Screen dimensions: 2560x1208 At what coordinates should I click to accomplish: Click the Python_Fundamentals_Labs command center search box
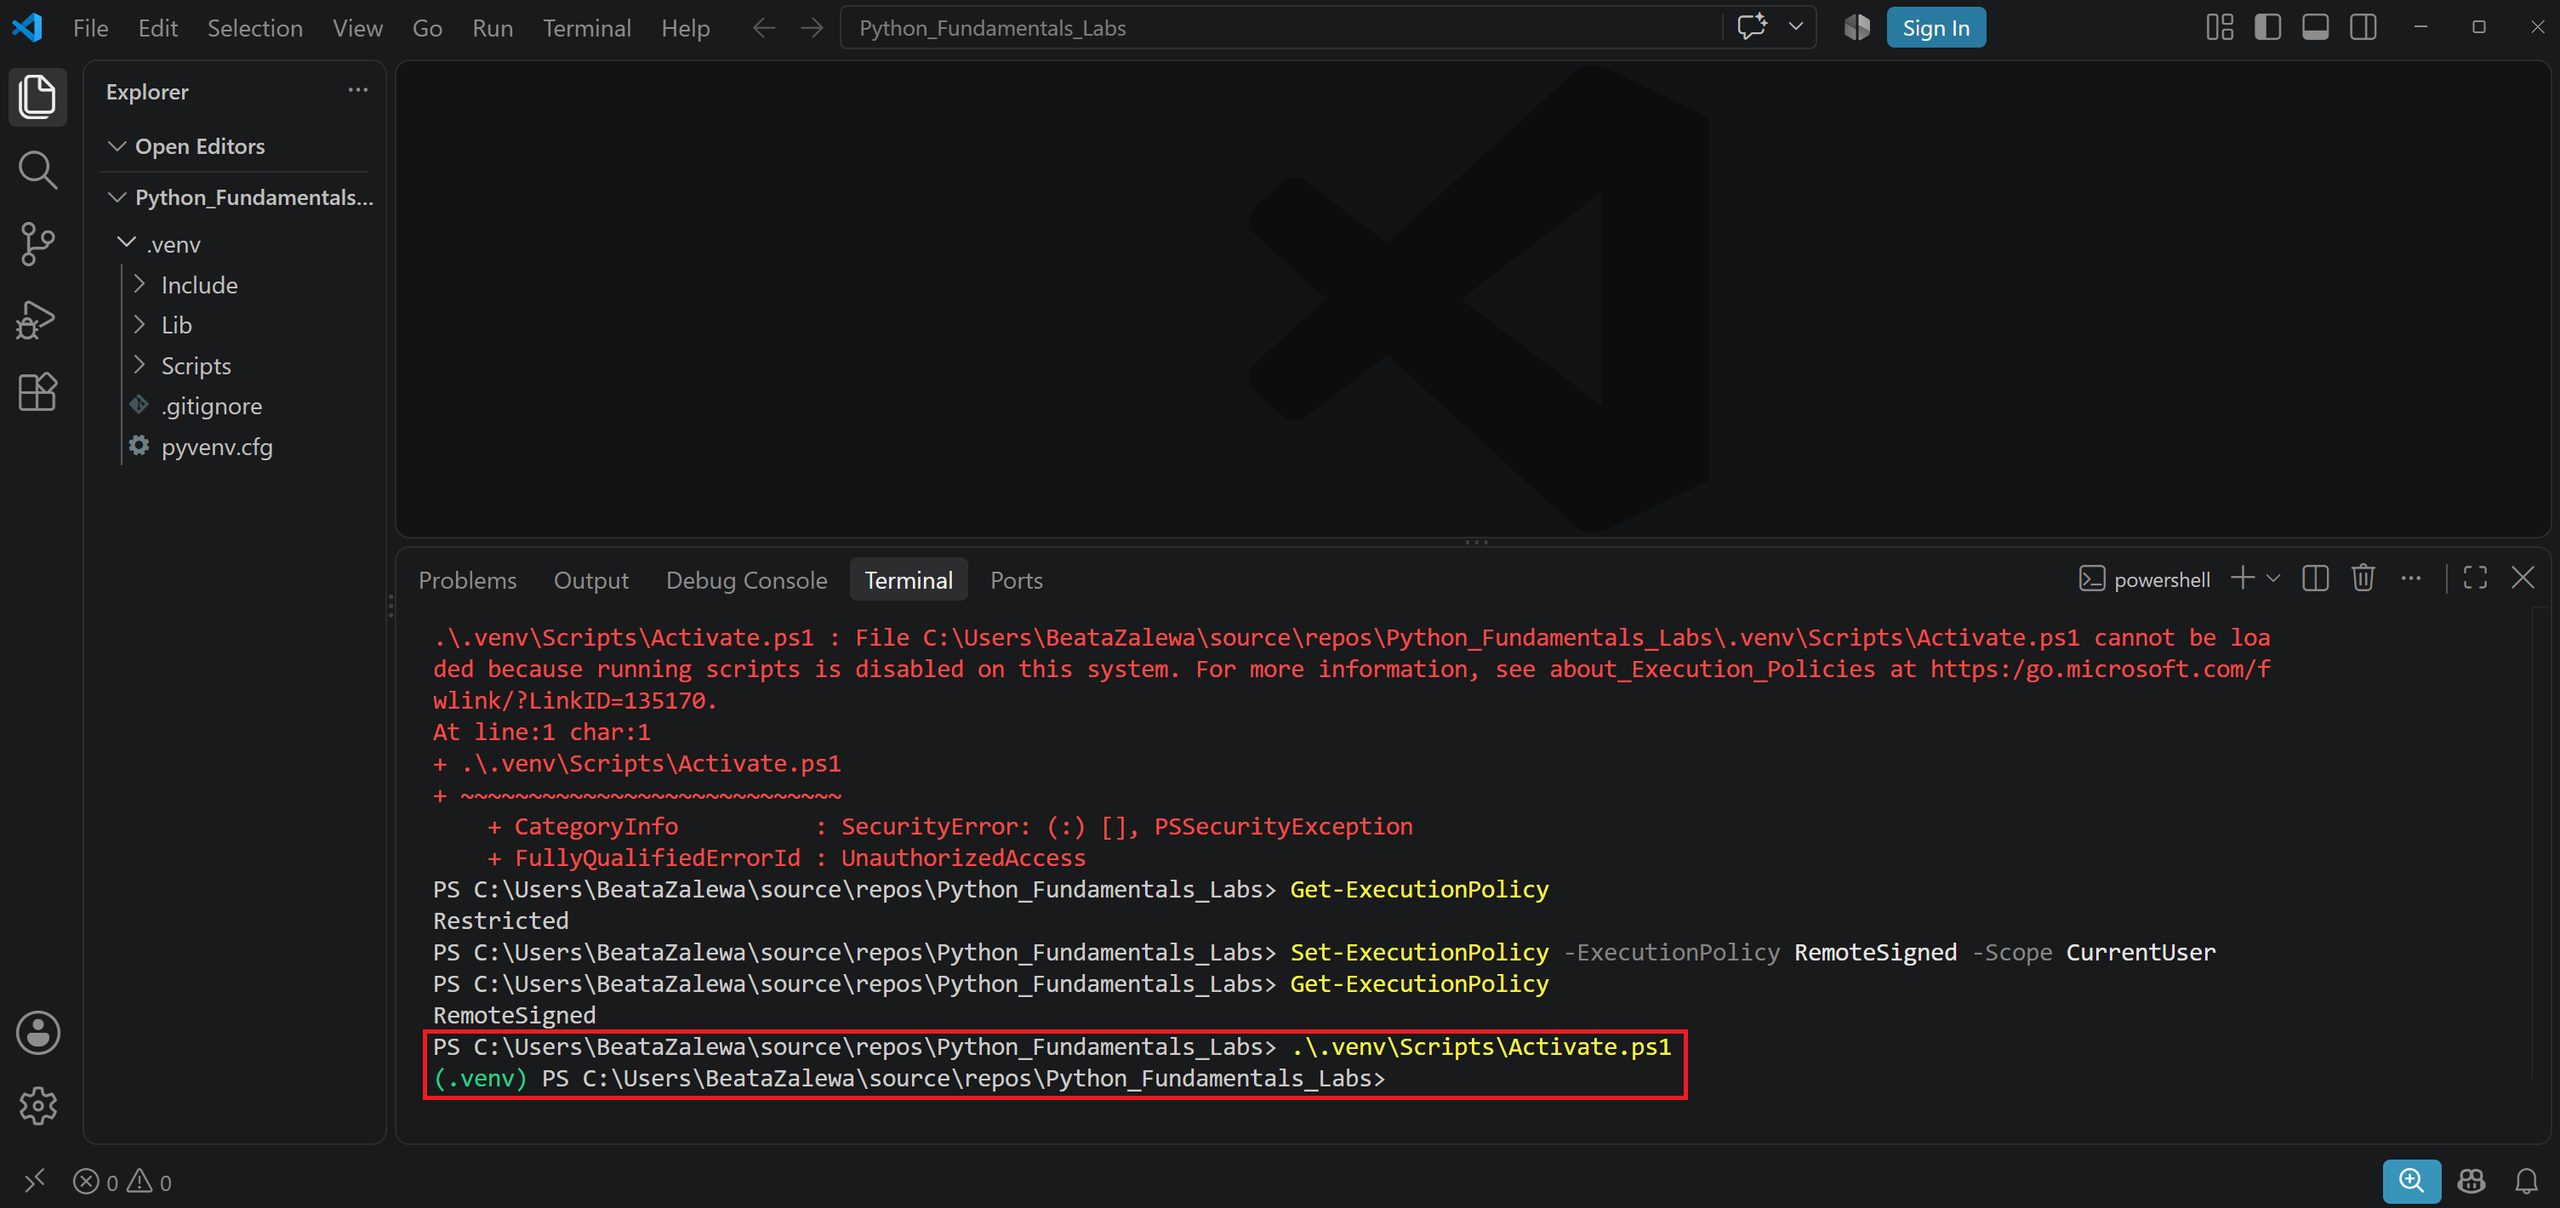[x=1280, y=28]
